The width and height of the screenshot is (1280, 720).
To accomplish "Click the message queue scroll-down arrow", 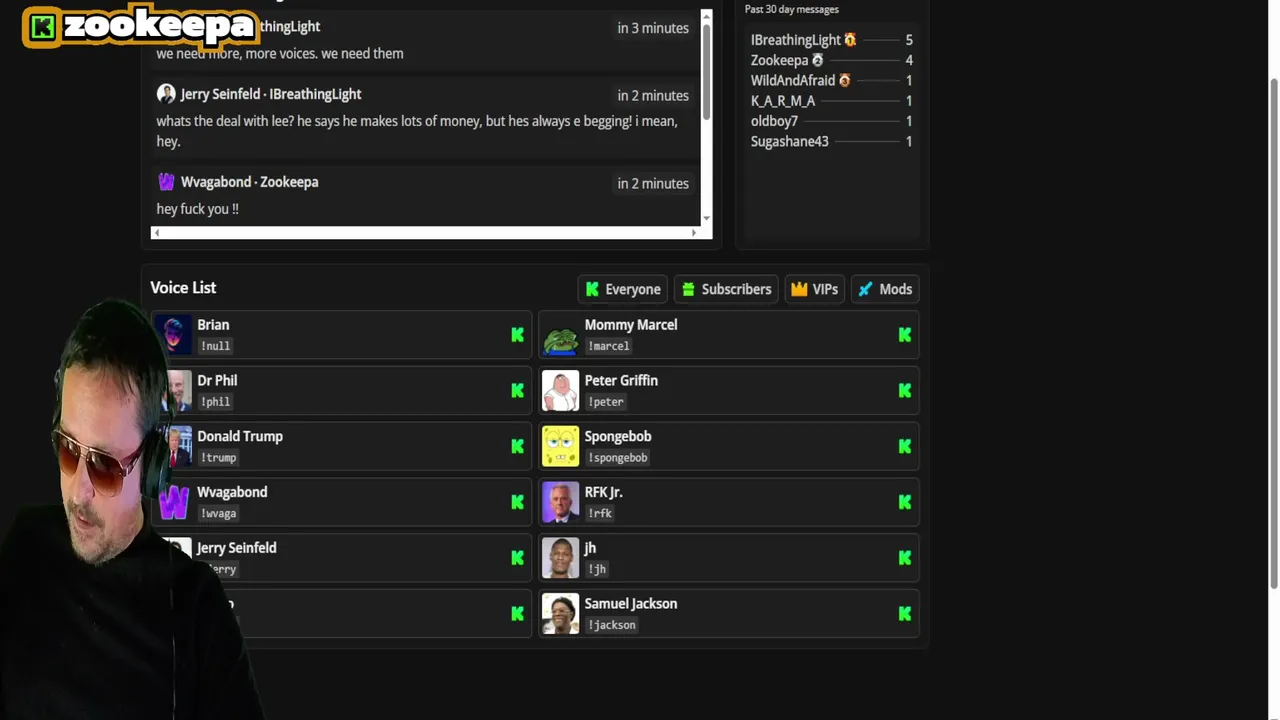I will point(706,218).
